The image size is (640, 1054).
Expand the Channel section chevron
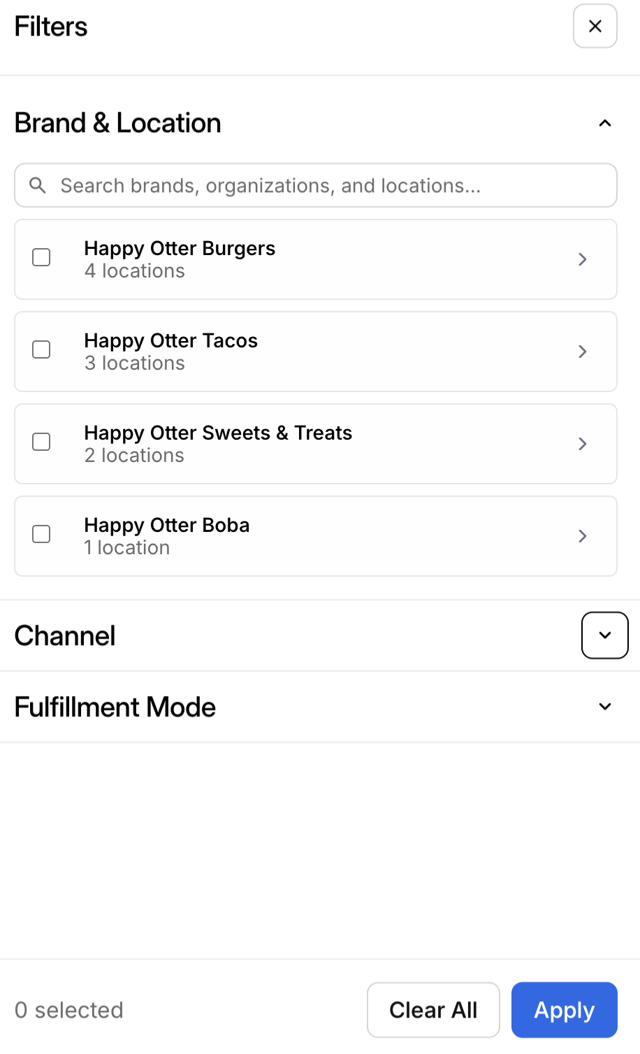tap(604, 635)
